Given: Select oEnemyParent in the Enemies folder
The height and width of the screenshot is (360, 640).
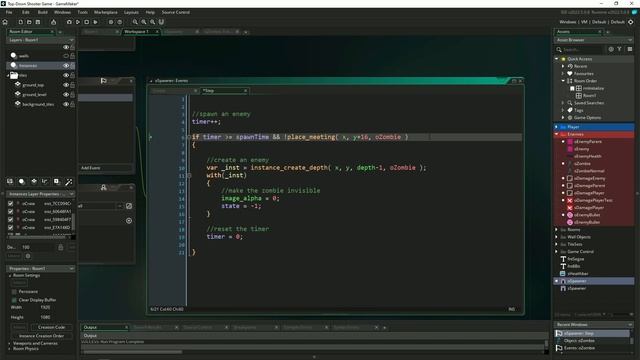Looking at the screenshot, I should point(588,142).
